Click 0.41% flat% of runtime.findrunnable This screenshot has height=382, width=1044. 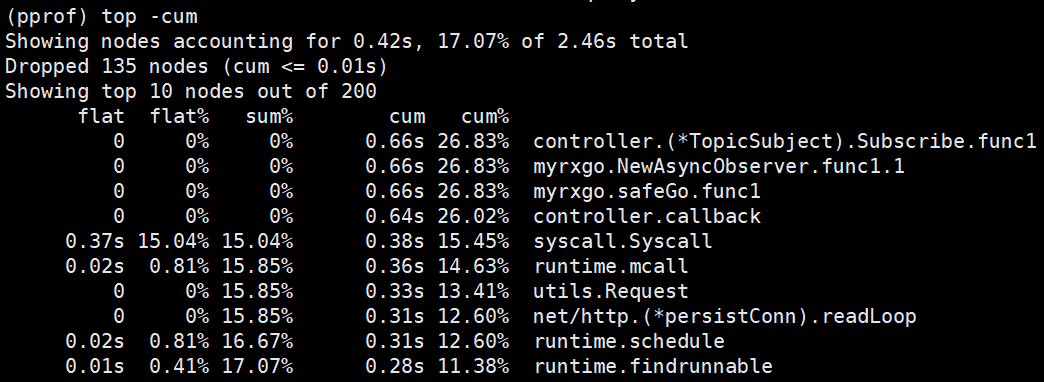(179, 366)
